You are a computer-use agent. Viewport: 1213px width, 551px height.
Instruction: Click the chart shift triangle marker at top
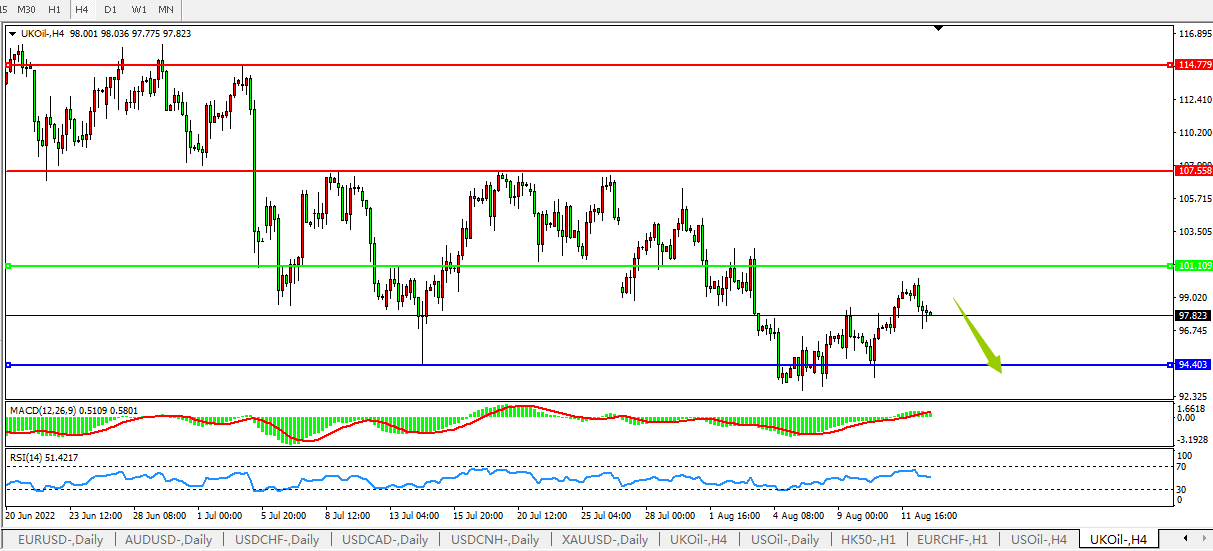click(x=937, y=29)
